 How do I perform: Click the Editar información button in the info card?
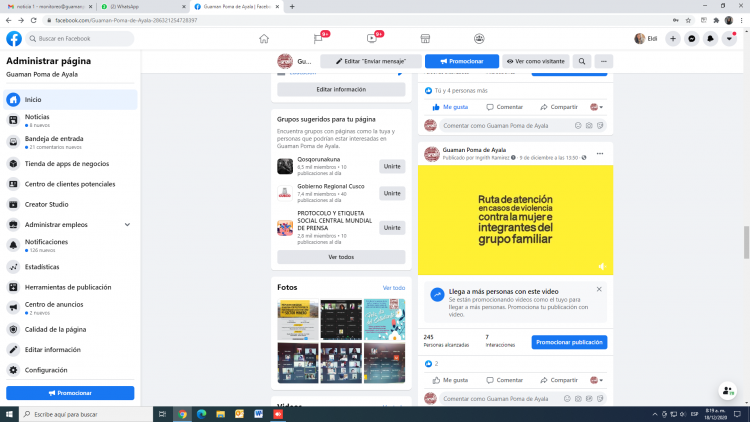tap(341, 89)
